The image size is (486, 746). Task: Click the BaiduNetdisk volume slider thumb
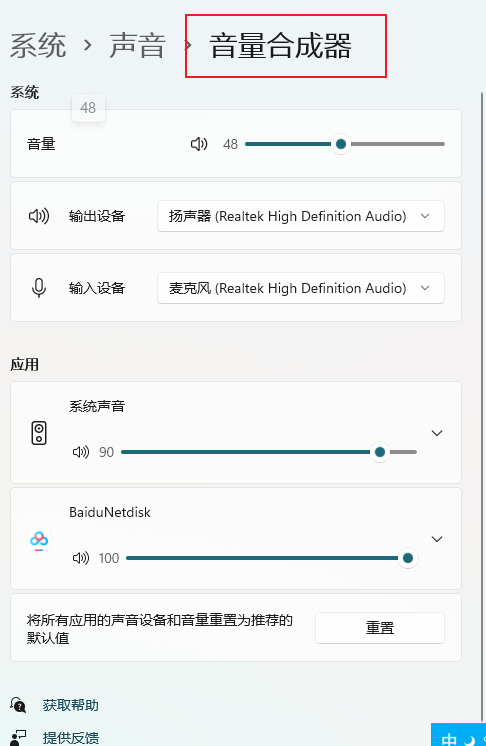pyautogui.click(x=408, y=558)
